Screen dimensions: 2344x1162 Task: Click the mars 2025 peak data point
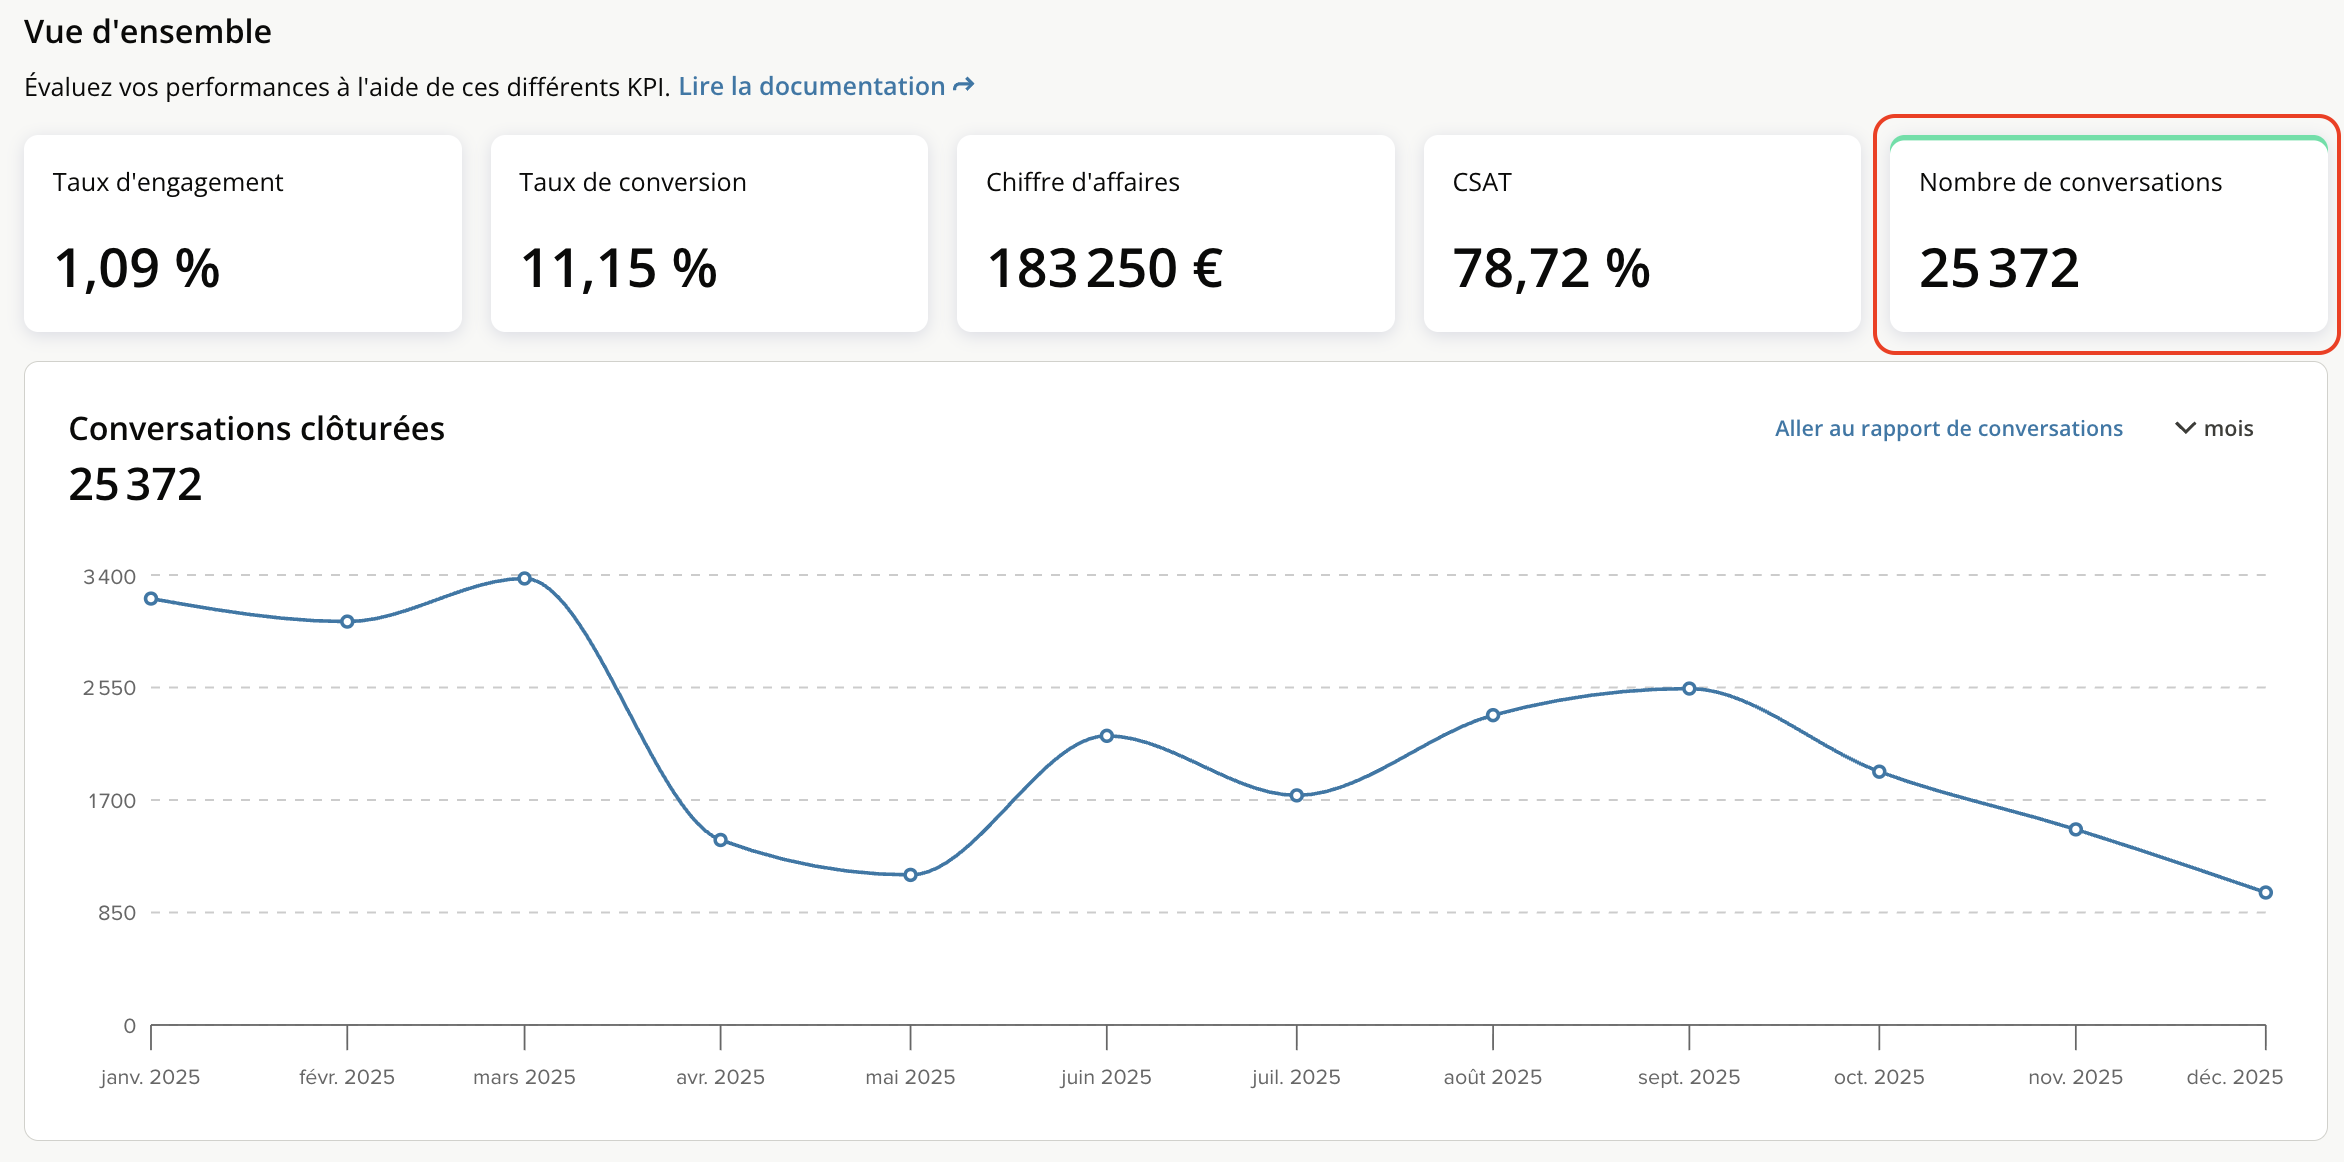[x=524, y=578]
